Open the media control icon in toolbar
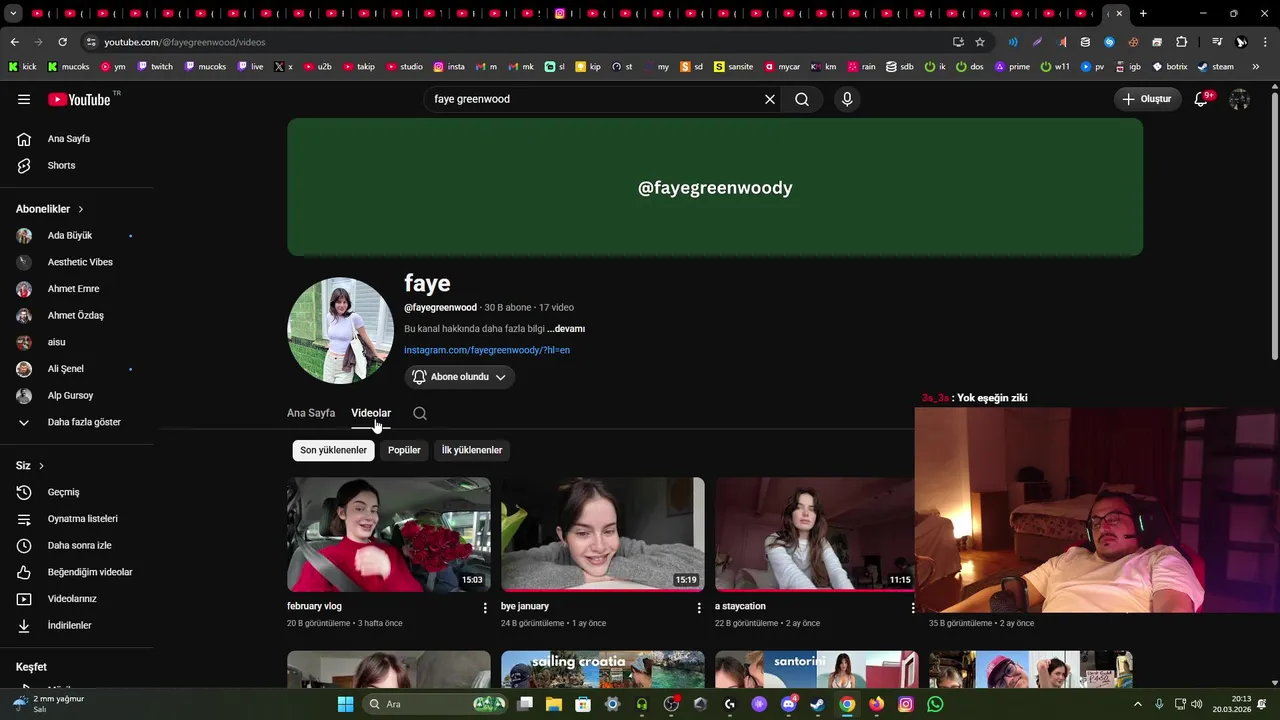The width and height of the screenshot is (1280, 720). click(1217, 42)
